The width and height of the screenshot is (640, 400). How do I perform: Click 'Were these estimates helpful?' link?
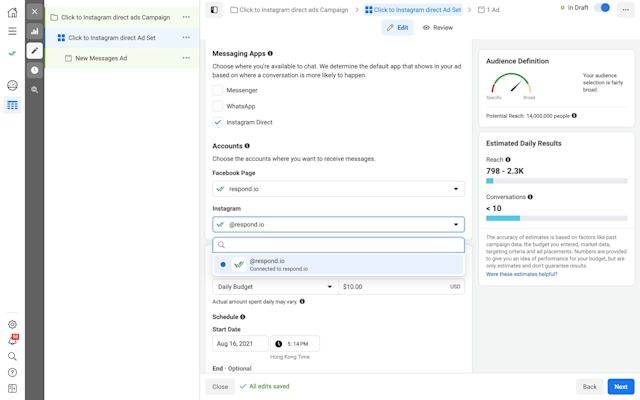(x=521, y=274)
